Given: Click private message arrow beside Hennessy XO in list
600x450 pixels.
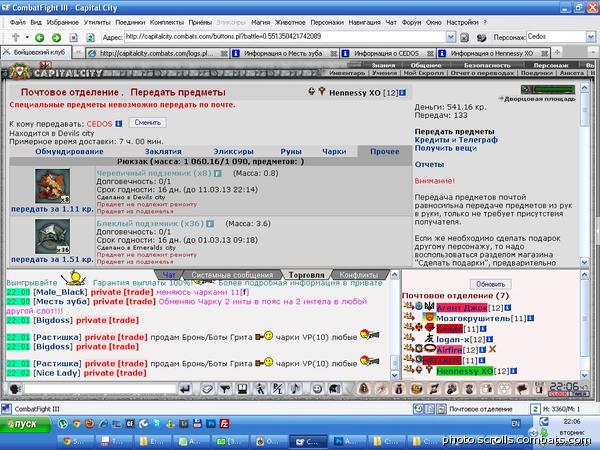Looking at the screenshot, I should (x=409, y=370).
